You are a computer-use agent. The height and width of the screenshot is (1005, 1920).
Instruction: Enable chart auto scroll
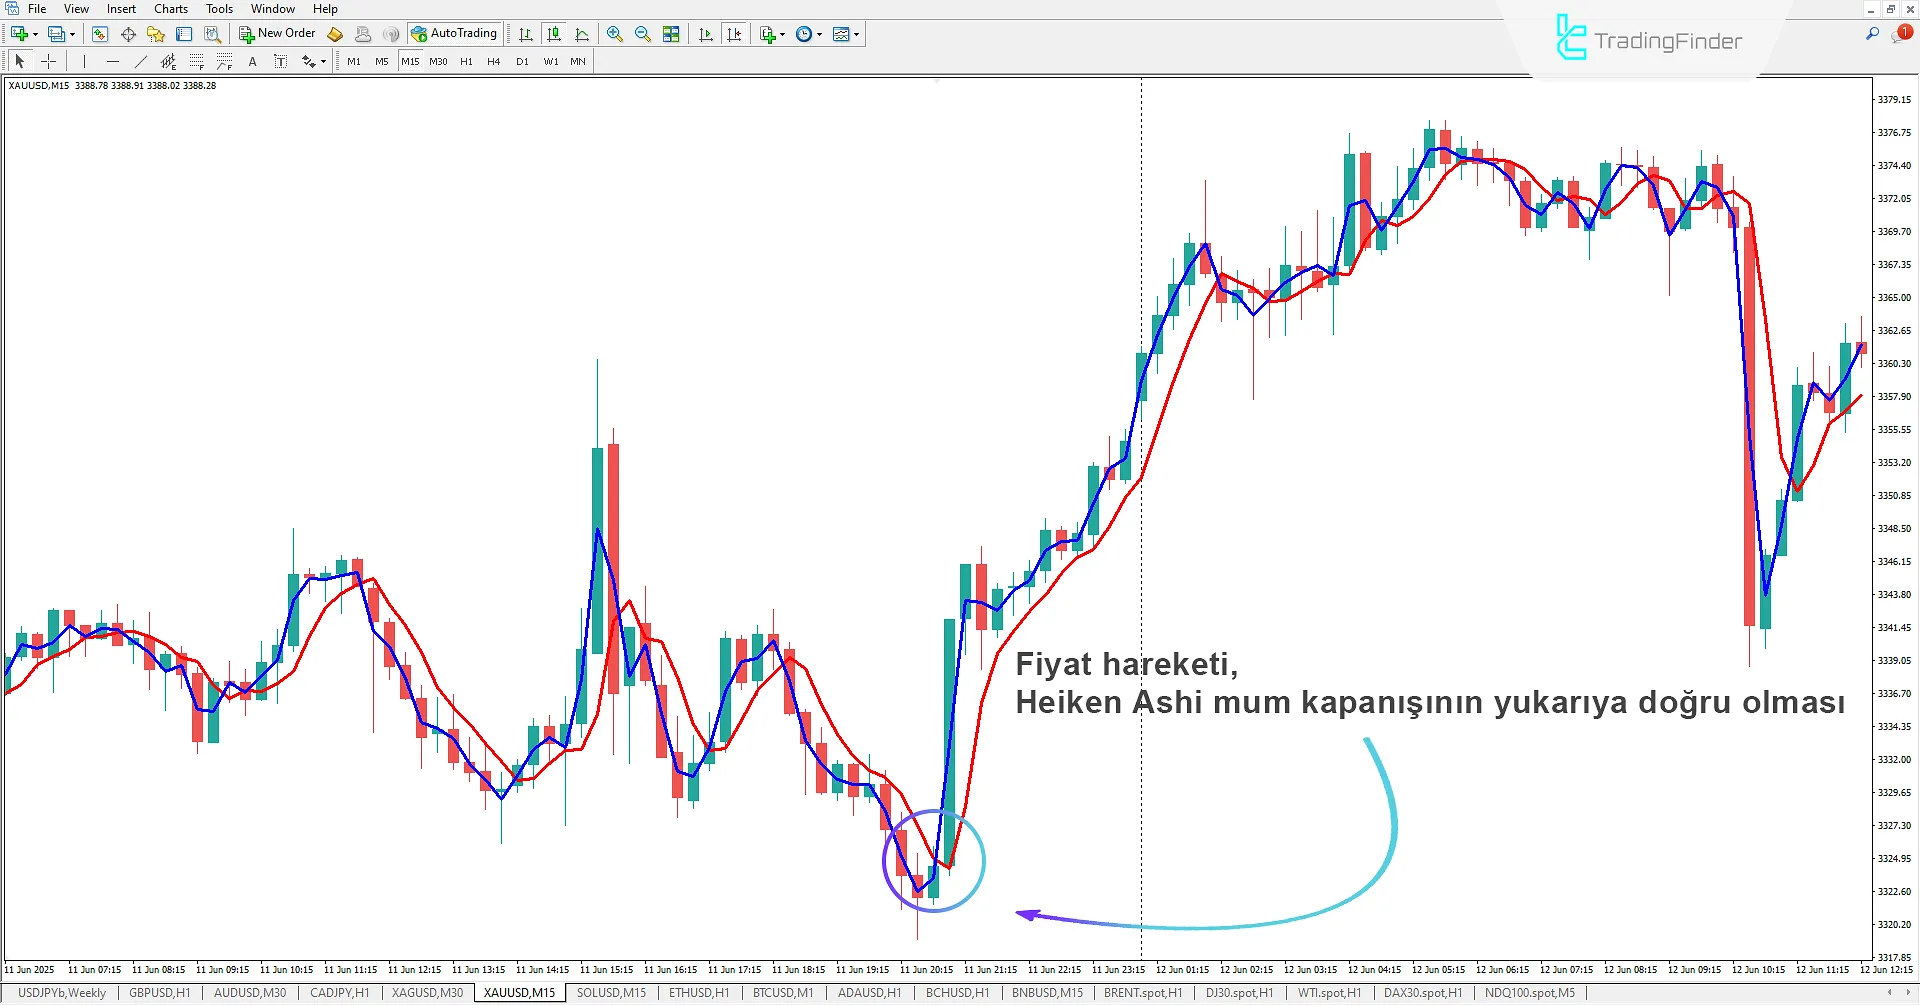point(705,33)
